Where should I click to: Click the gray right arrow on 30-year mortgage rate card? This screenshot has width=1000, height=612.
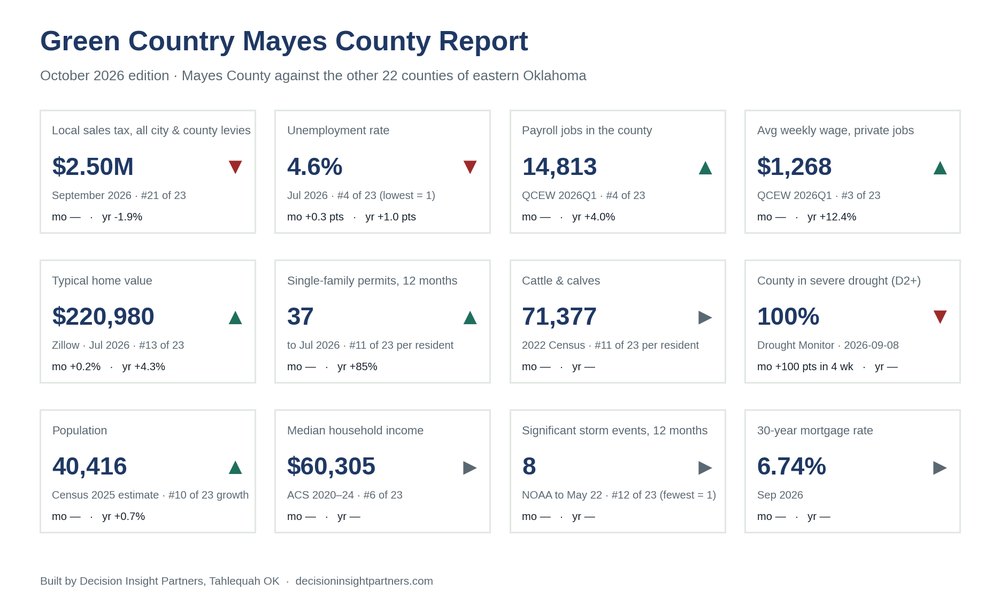tap(940, 468)
